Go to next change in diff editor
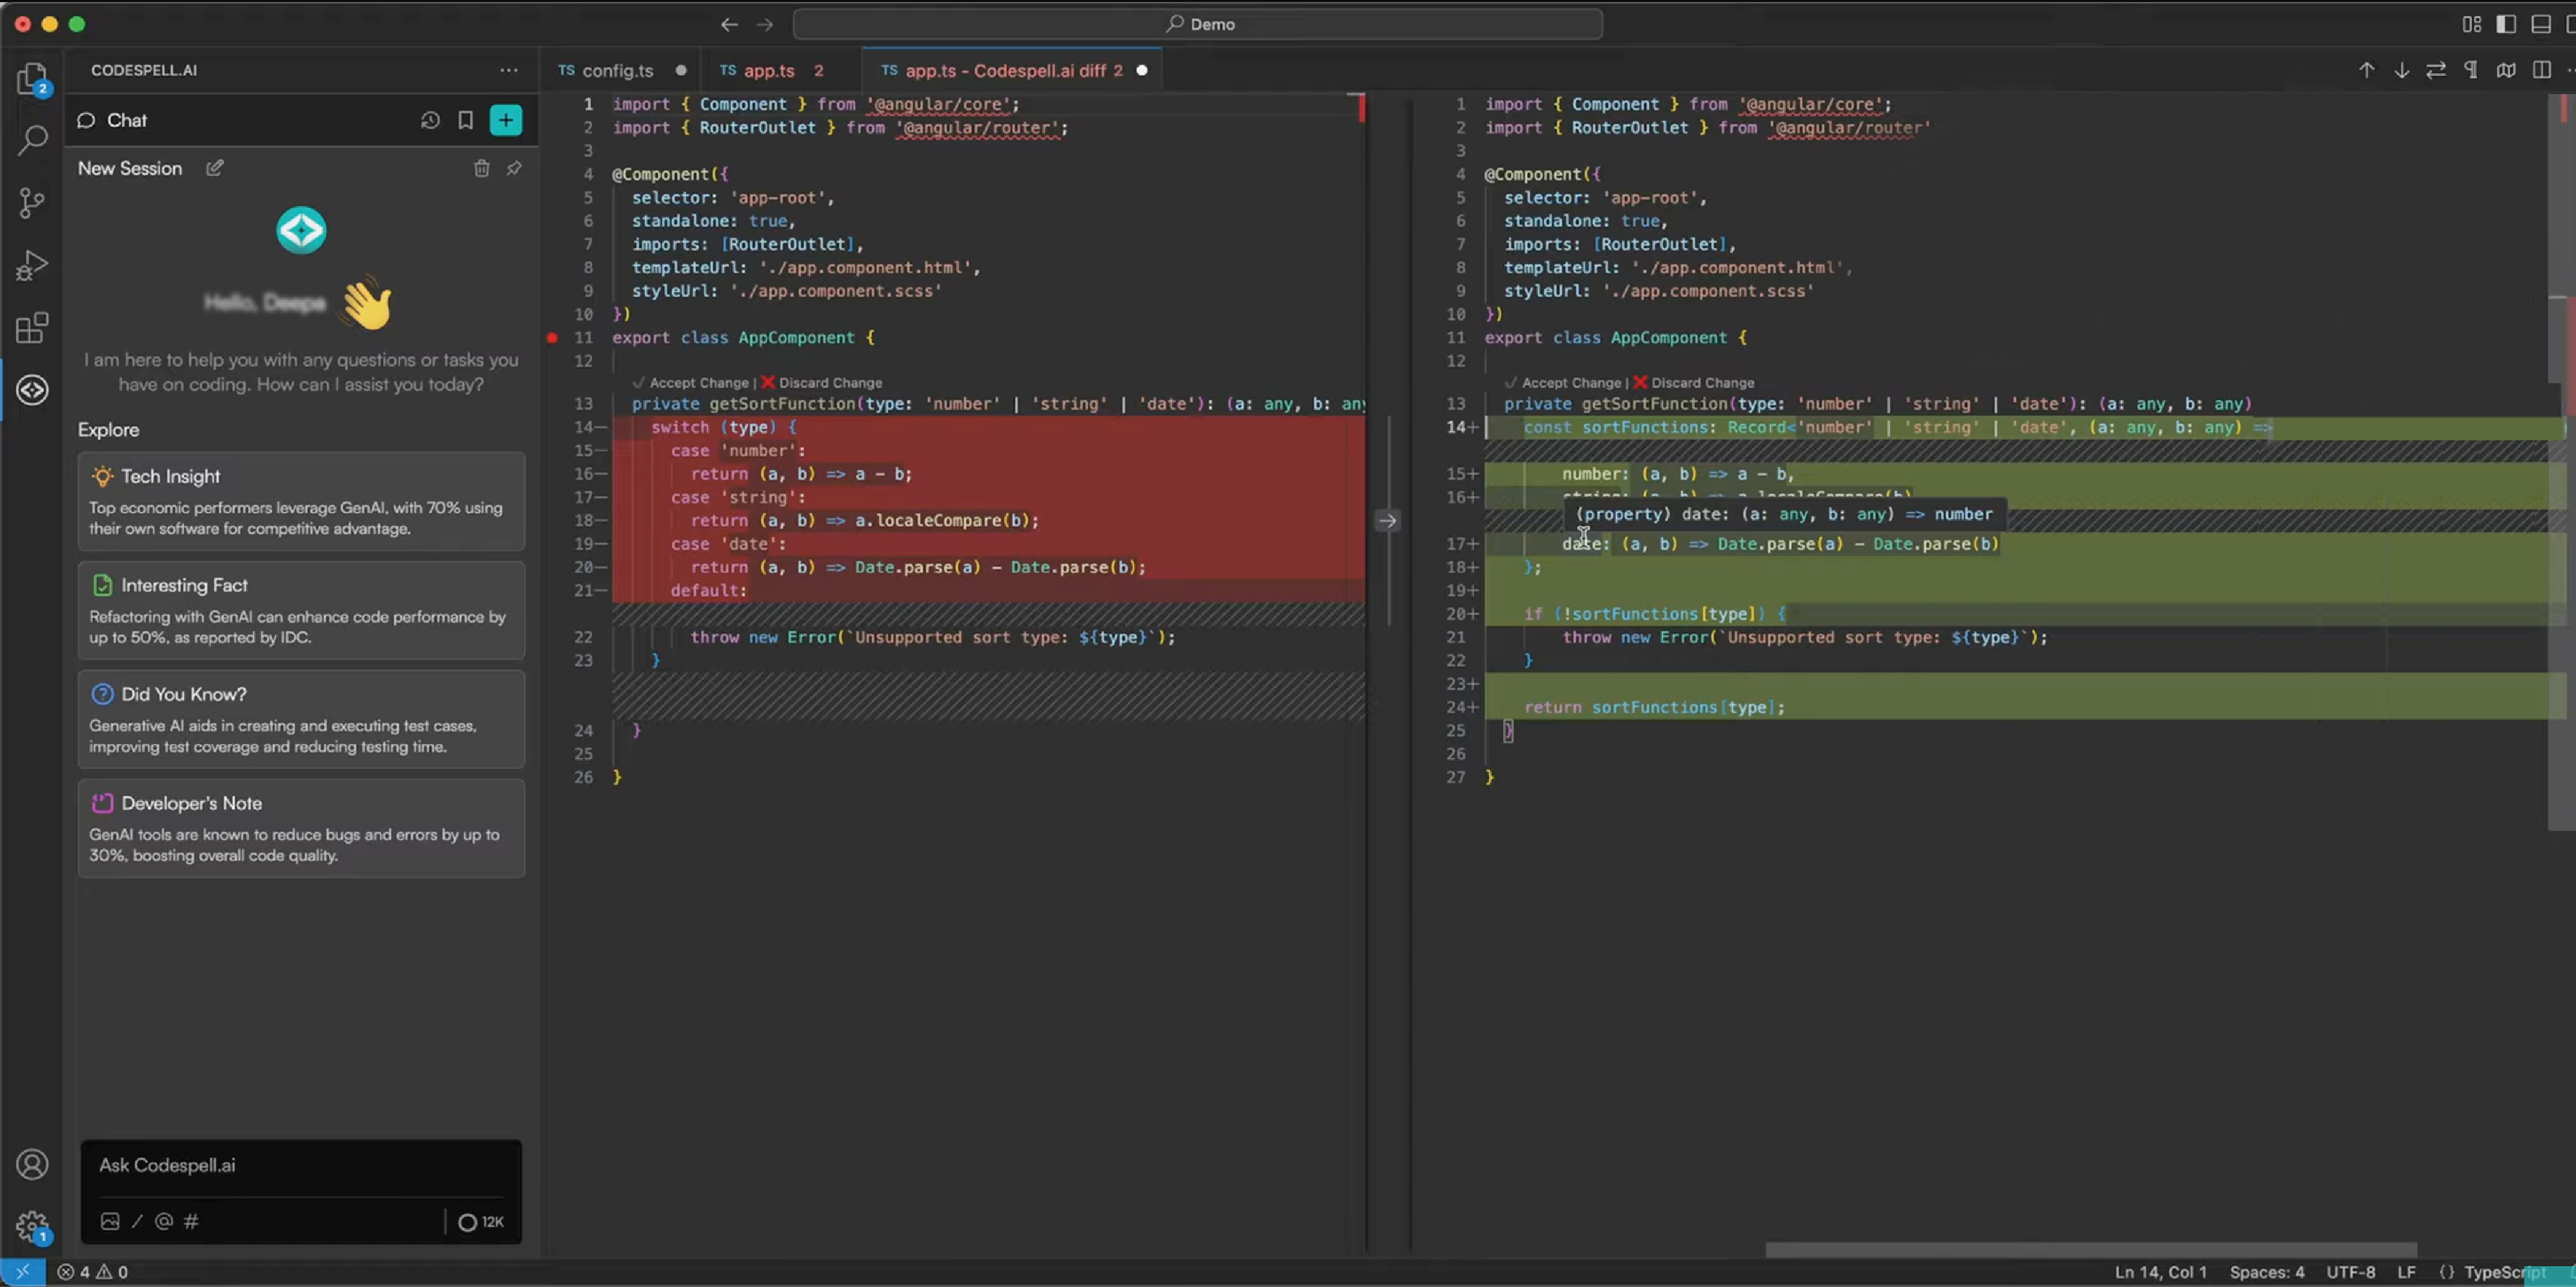 [2401, 70]
